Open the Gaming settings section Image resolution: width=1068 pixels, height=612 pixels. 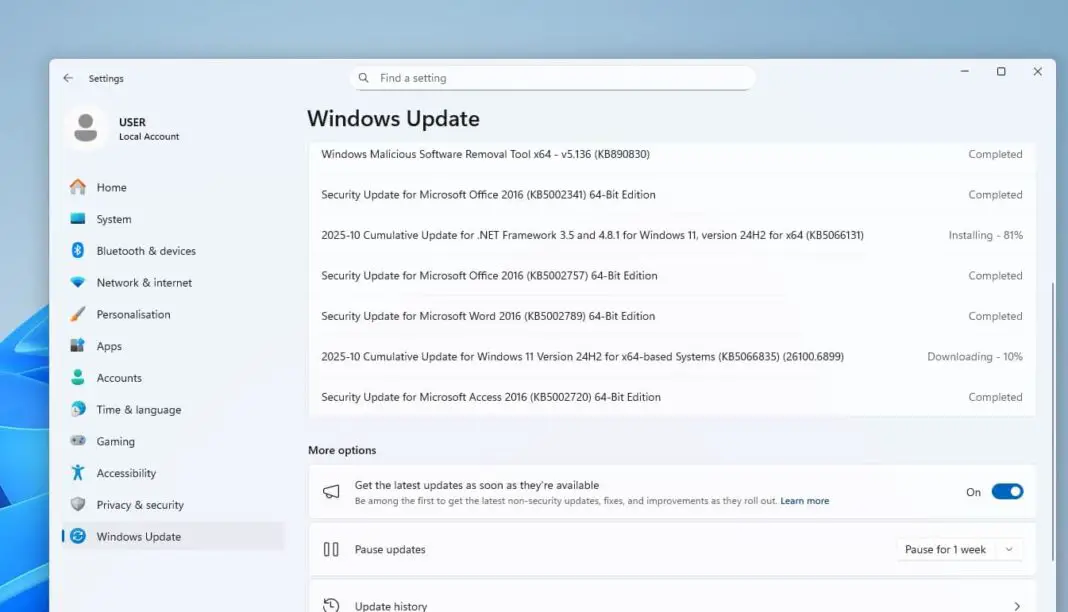116,441
